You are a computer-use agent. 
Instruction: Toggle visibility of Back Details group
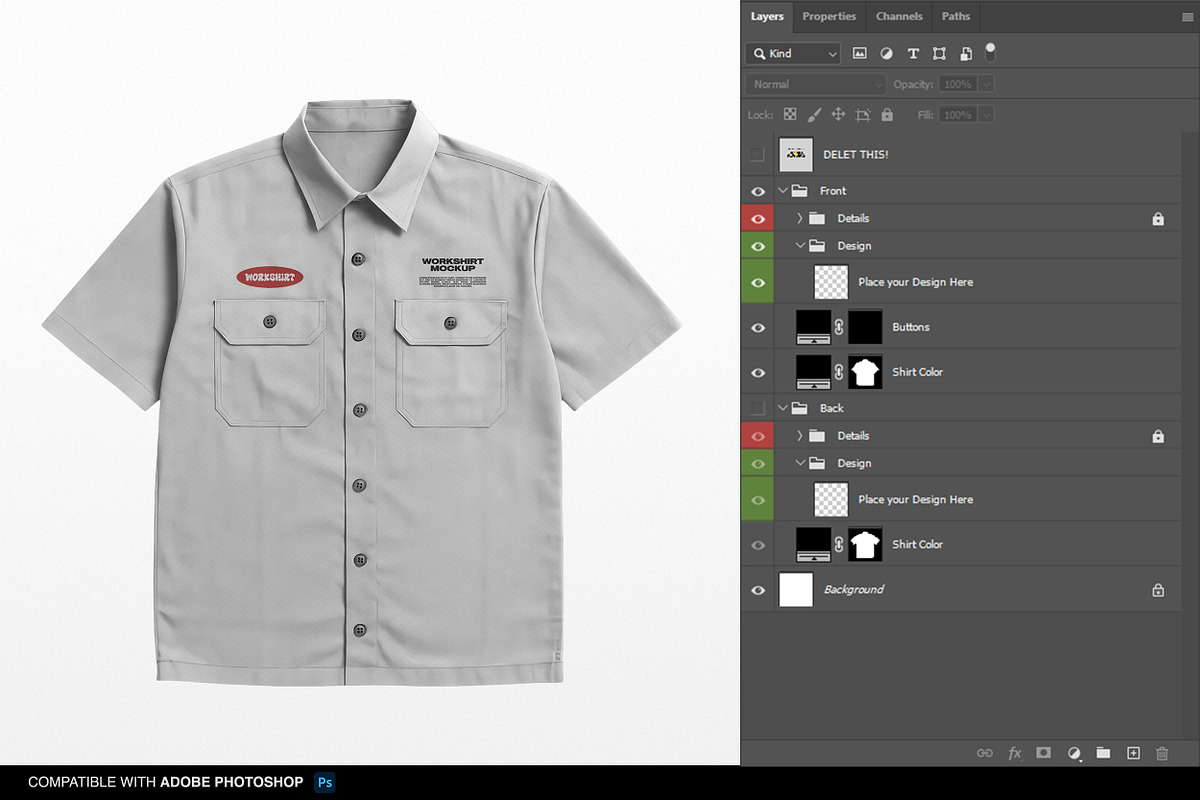tap(758, 436)
